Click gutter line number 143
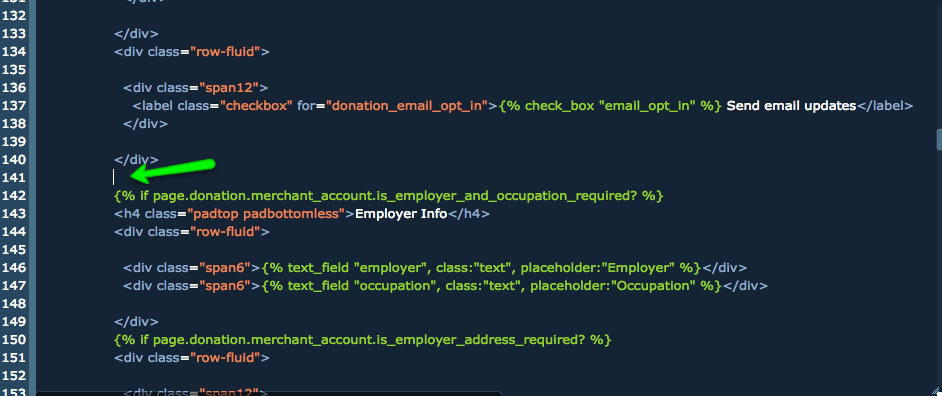 click(14, 214)
